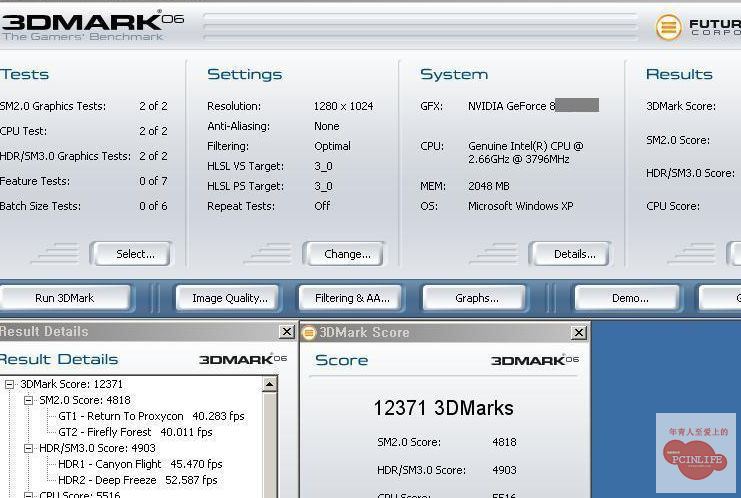
Task: Click the Futuremark logo icon
Action: tap(668, 27)
